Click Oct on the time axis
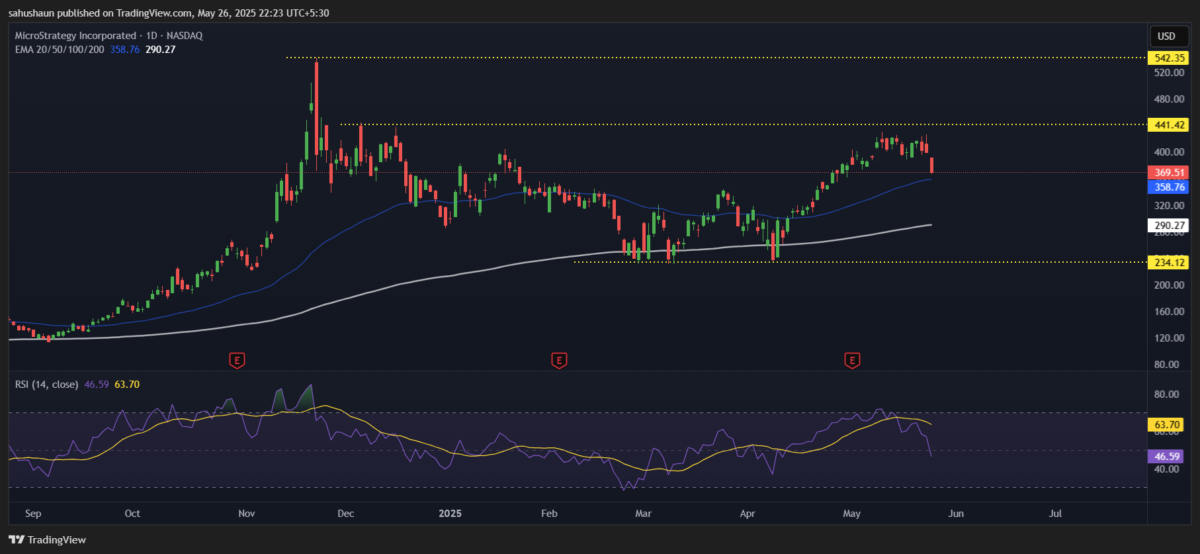 click(x=132, y=513)
